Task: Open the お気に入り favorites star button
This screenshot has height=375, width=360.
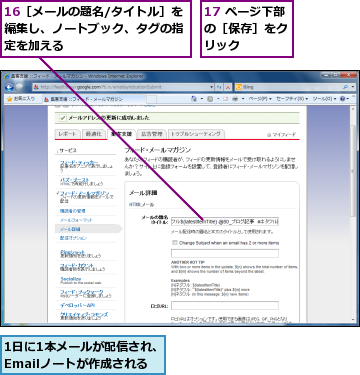Action: (21, 99)
